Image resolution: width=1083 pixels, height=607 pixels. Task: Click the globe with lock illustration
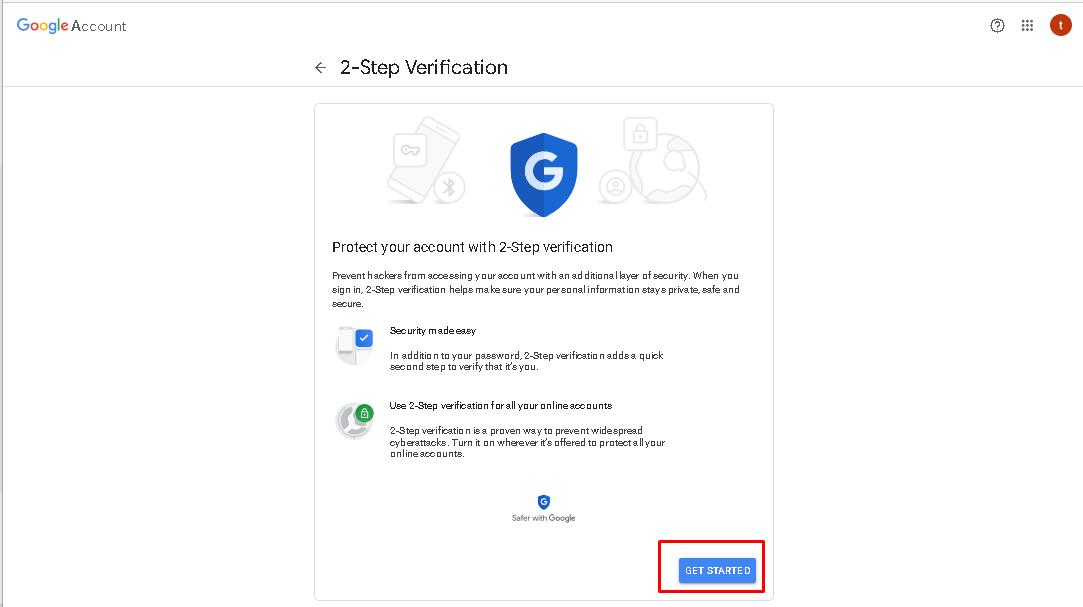[x=662, y=163]
